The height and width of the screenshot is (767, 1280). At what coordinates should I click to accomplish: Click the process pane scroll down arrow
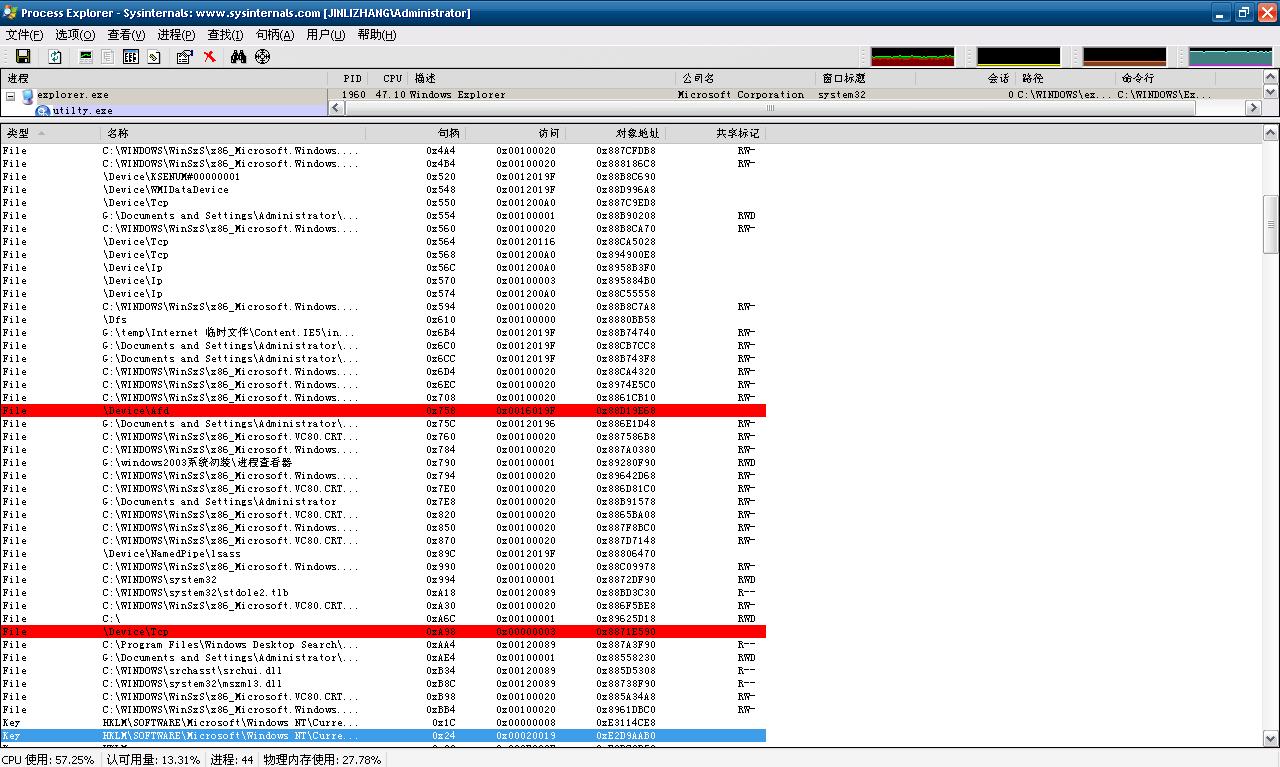[1271, 93]
